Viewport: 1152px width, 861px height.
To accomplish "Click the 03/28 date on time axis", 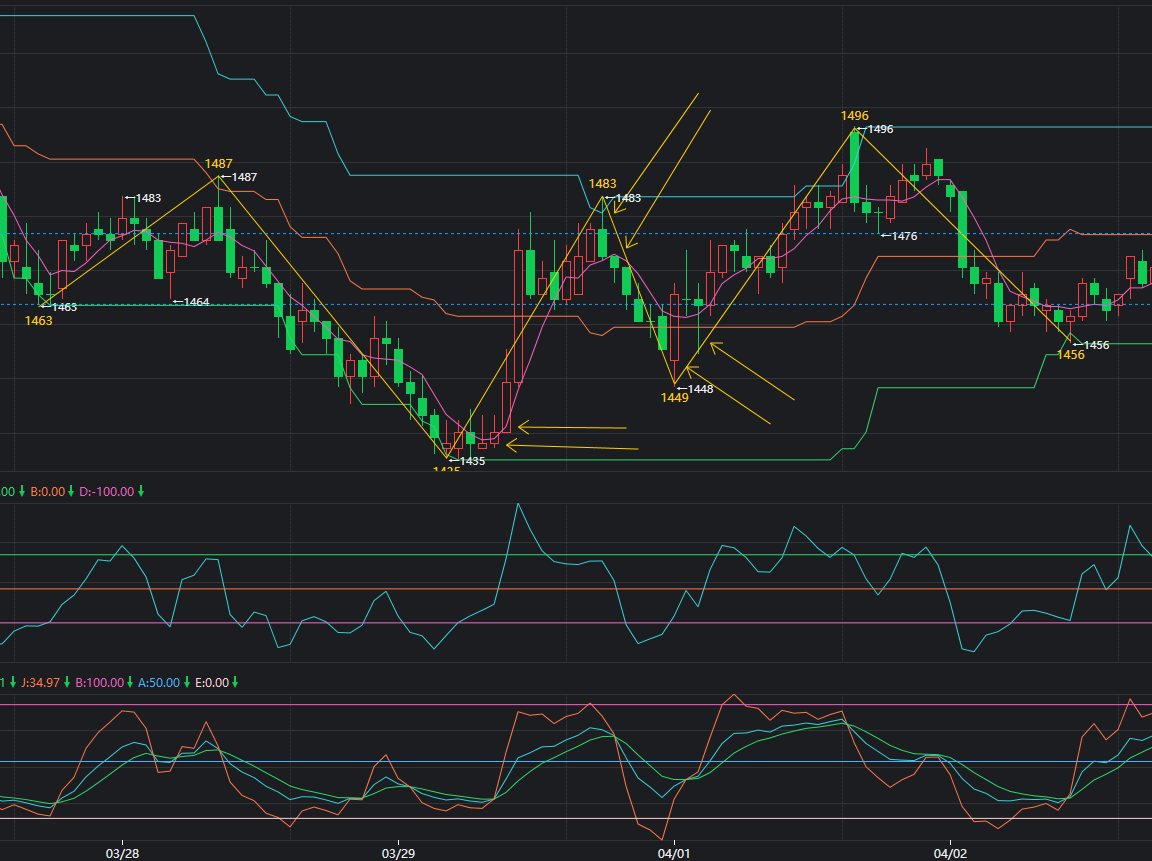I will (x=122, y=853).
